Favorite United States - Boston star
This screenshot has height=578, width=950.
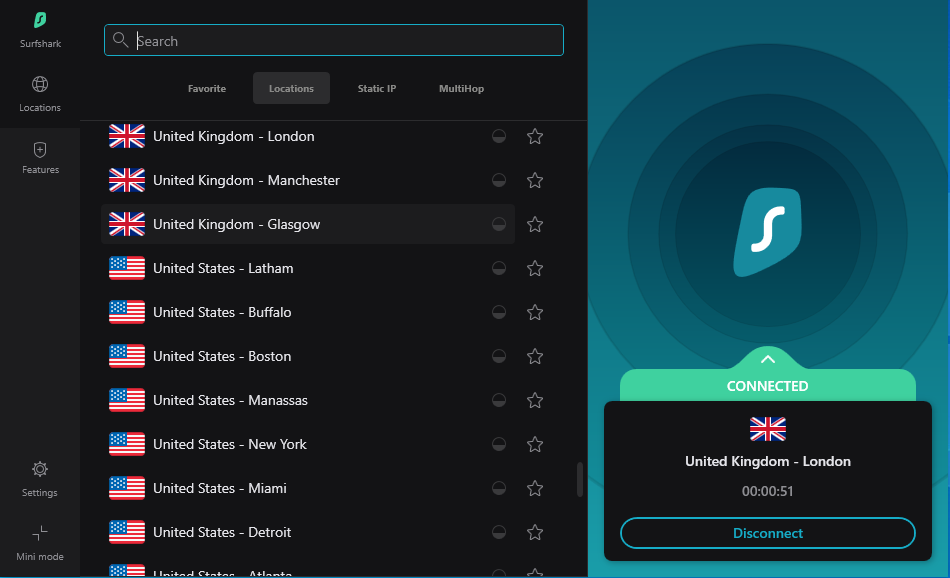tap(535, 356)
